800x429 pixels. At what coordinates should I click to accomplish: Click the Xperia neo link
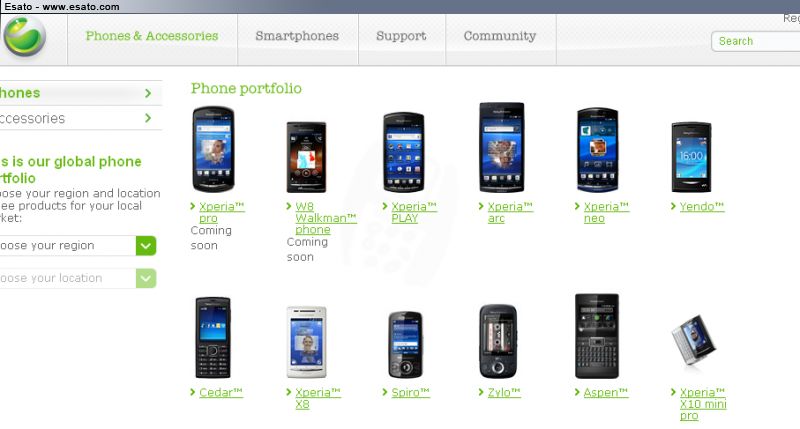pyautogui.click(x=606, y=212)
